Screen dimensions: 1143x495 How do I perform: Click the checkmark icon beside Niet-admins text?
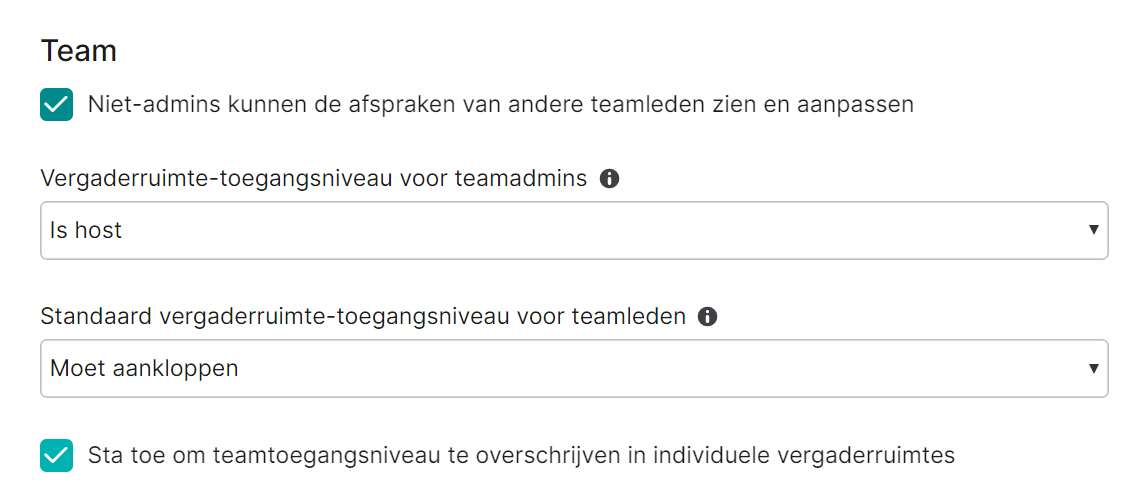click(x=56, y=105)
